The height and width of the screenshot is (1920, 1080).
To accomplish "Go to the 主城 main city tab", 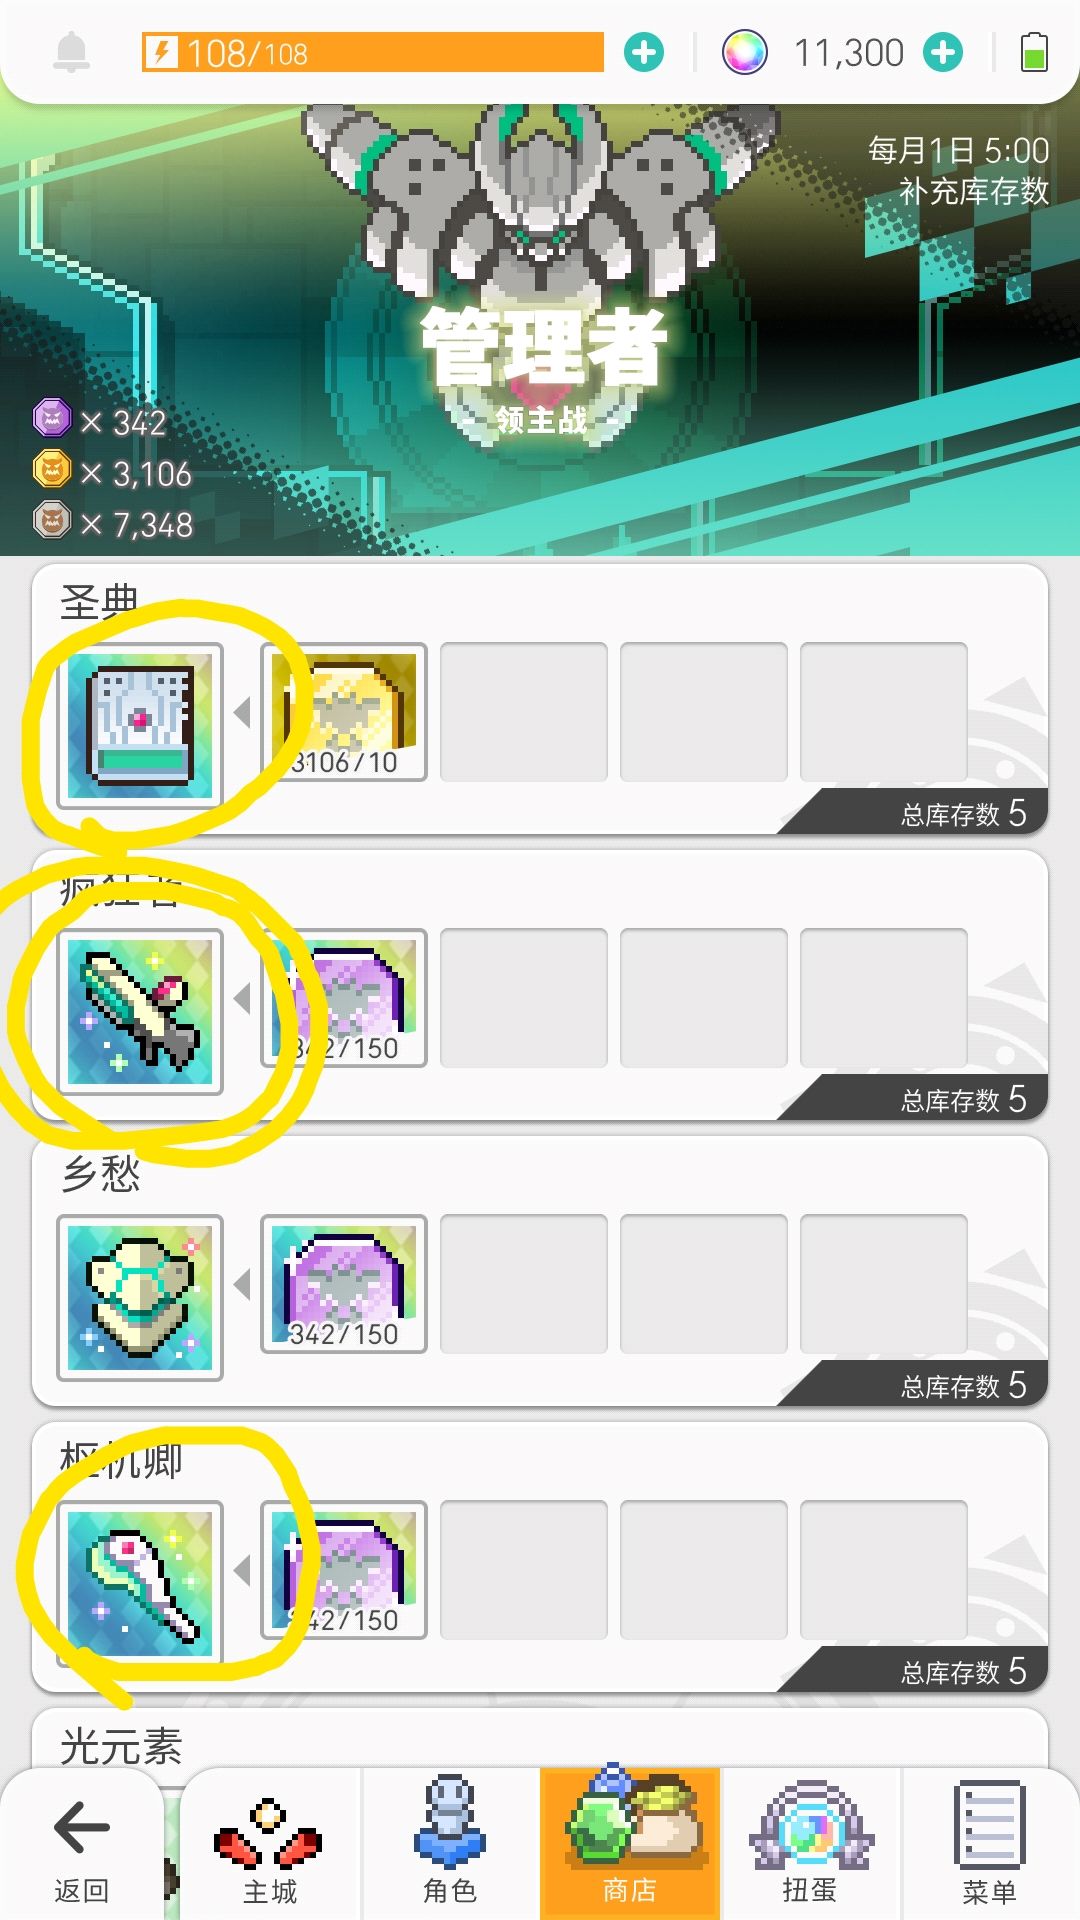I will 270,1843.
